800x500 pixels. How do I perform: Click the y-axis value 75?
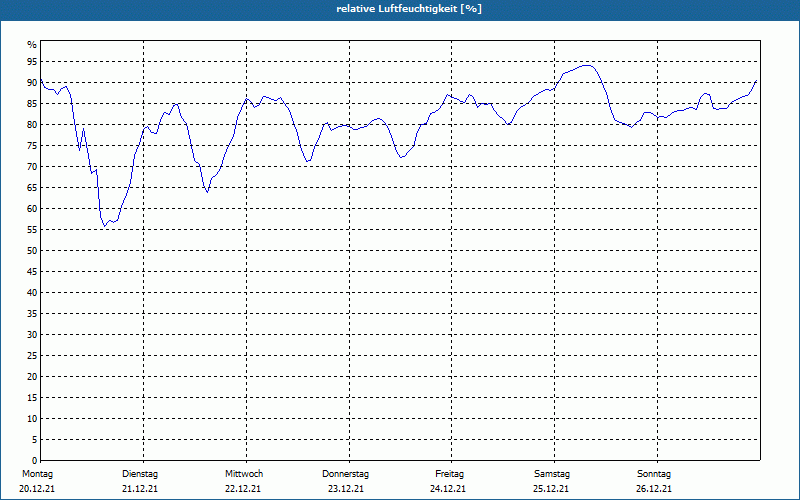tap(32, 145)
